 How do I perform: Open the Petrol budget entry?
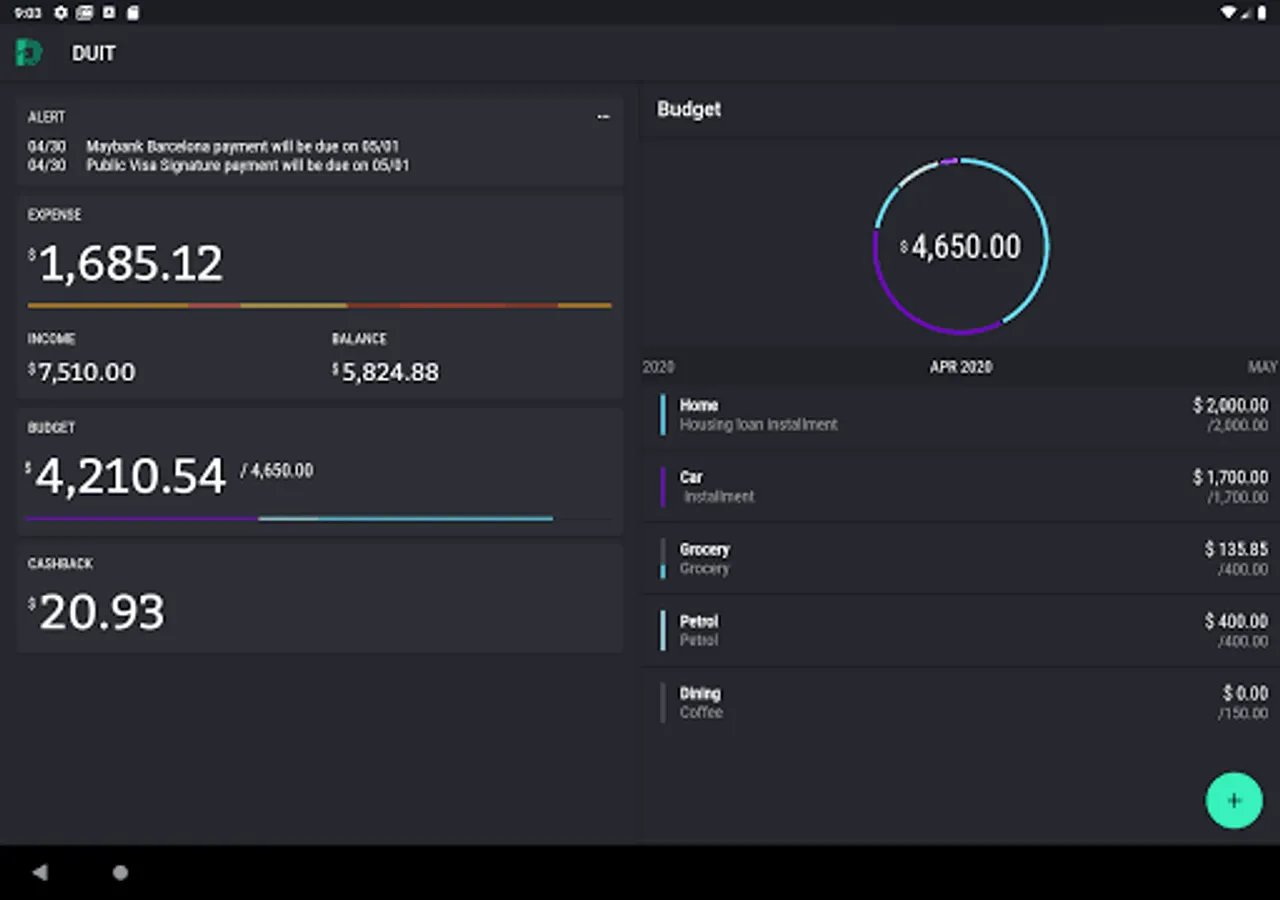[x=960, y=631]
